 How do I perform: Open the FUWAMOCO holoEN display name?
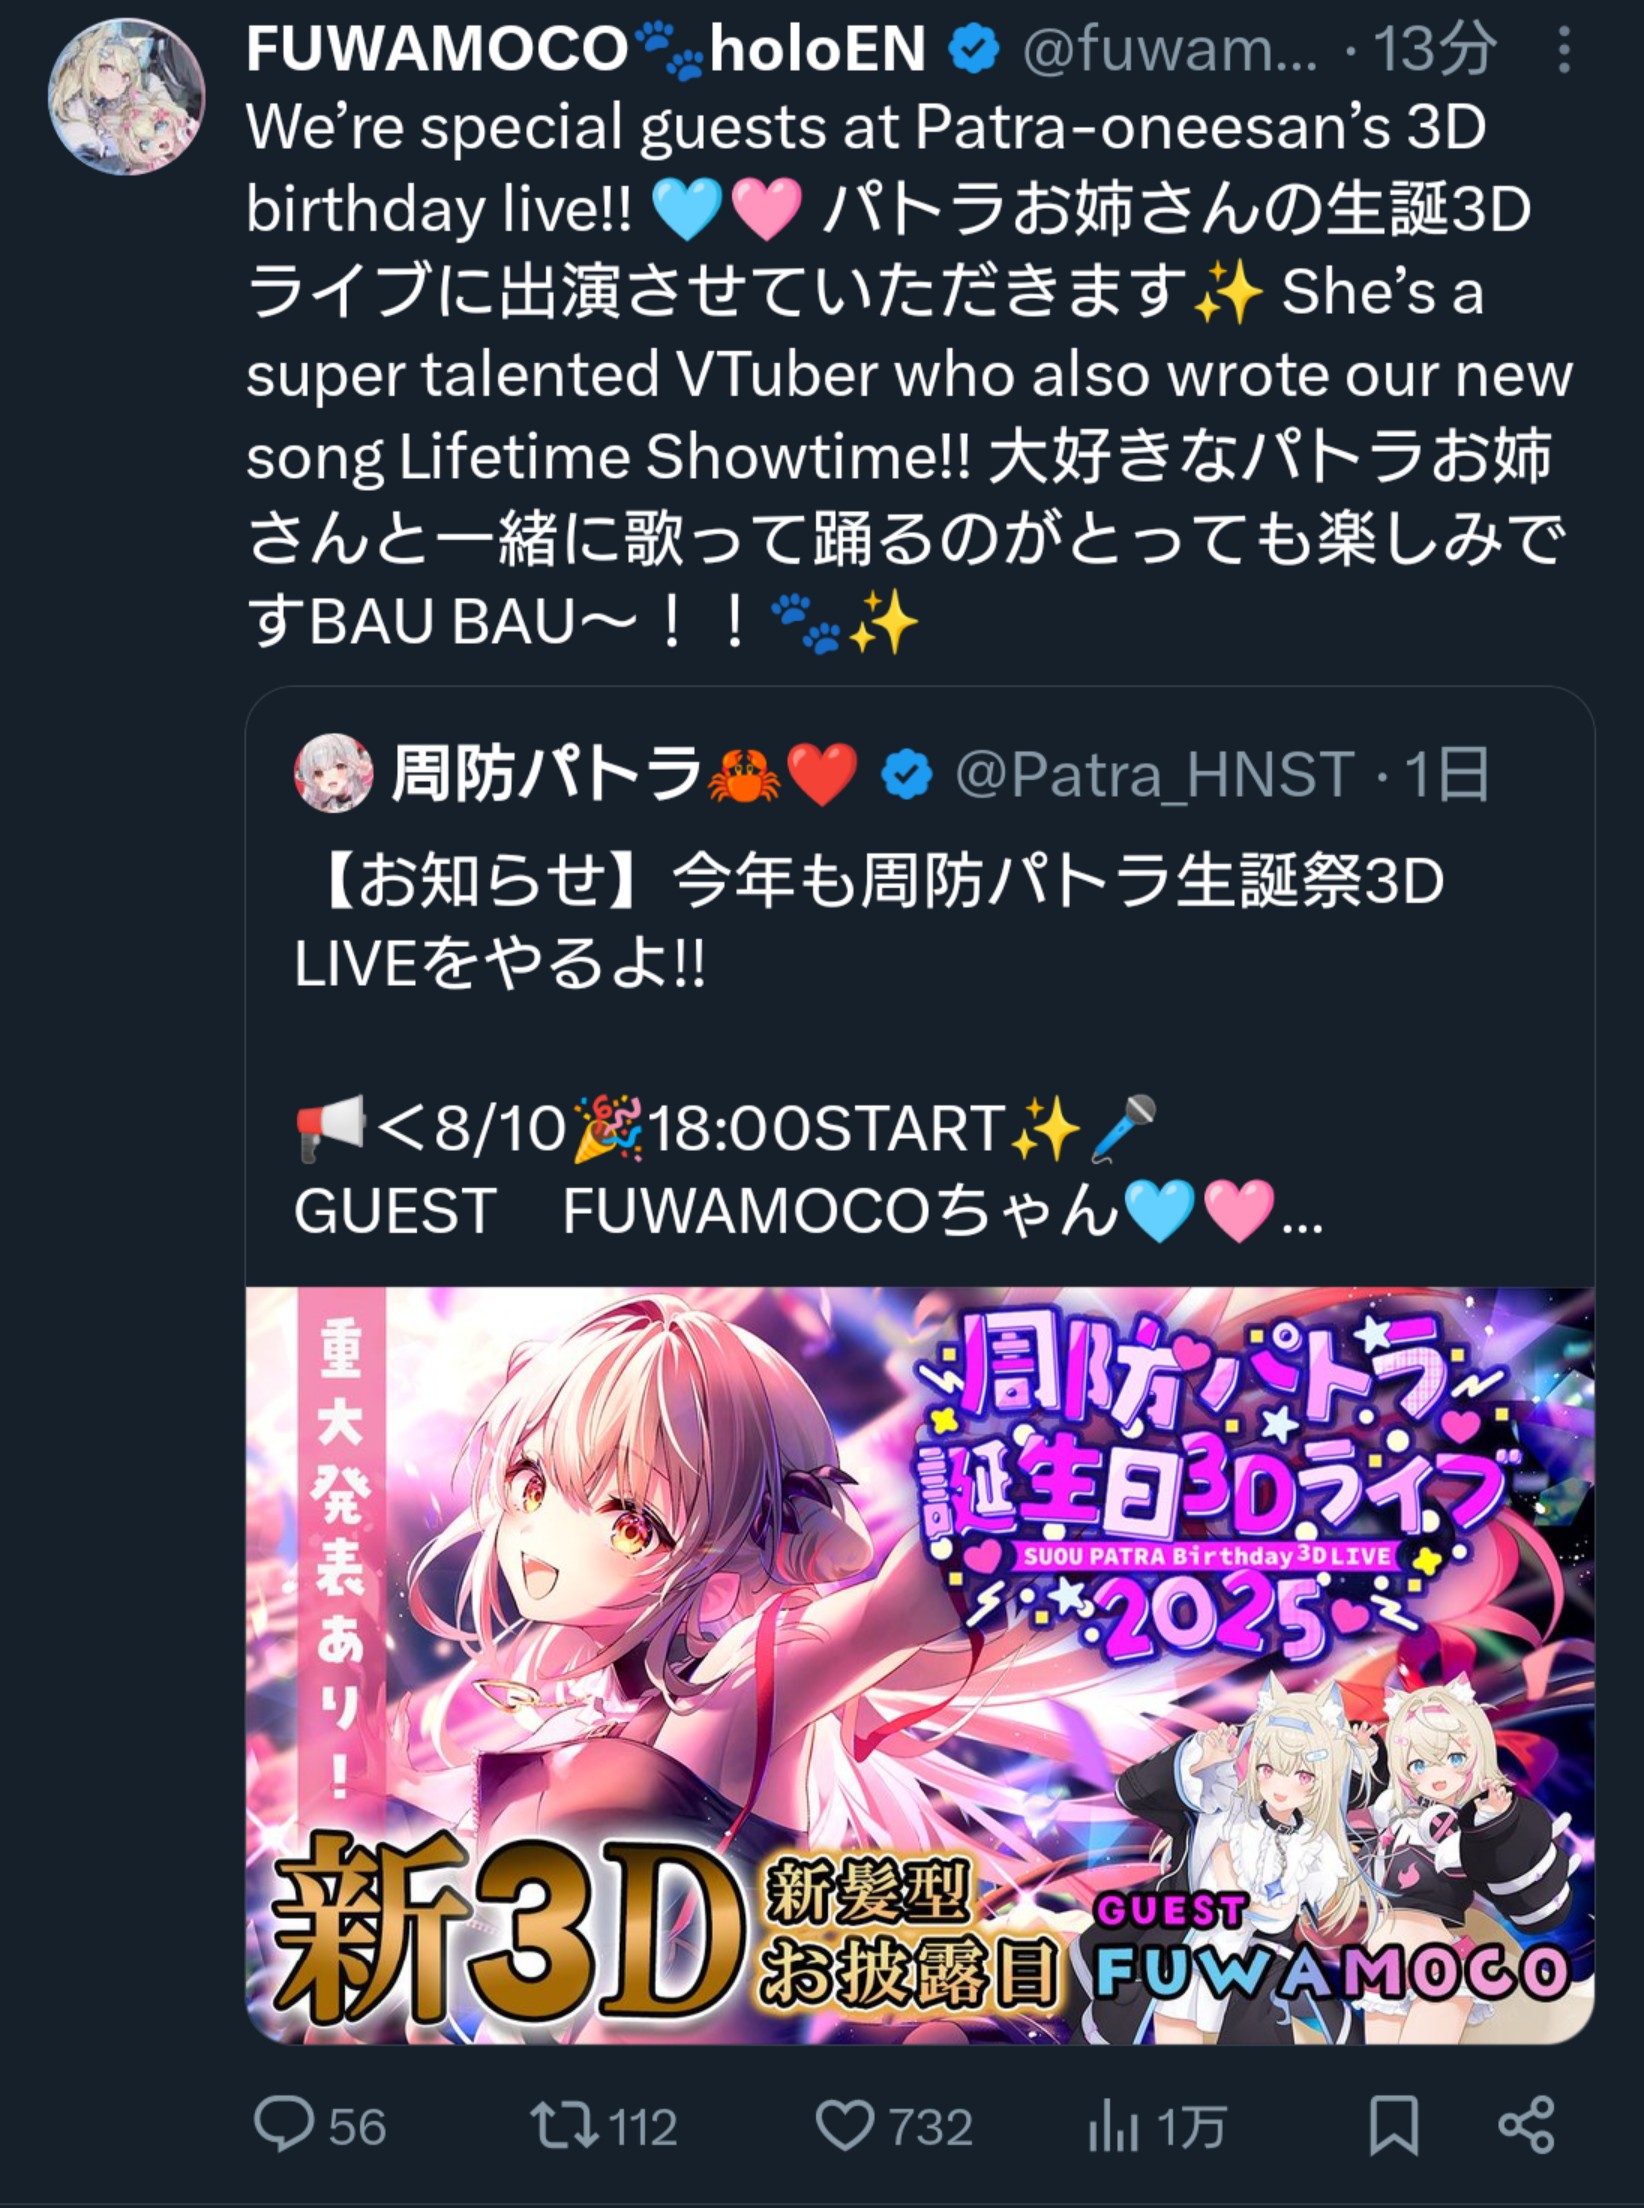tap(586, 50)
